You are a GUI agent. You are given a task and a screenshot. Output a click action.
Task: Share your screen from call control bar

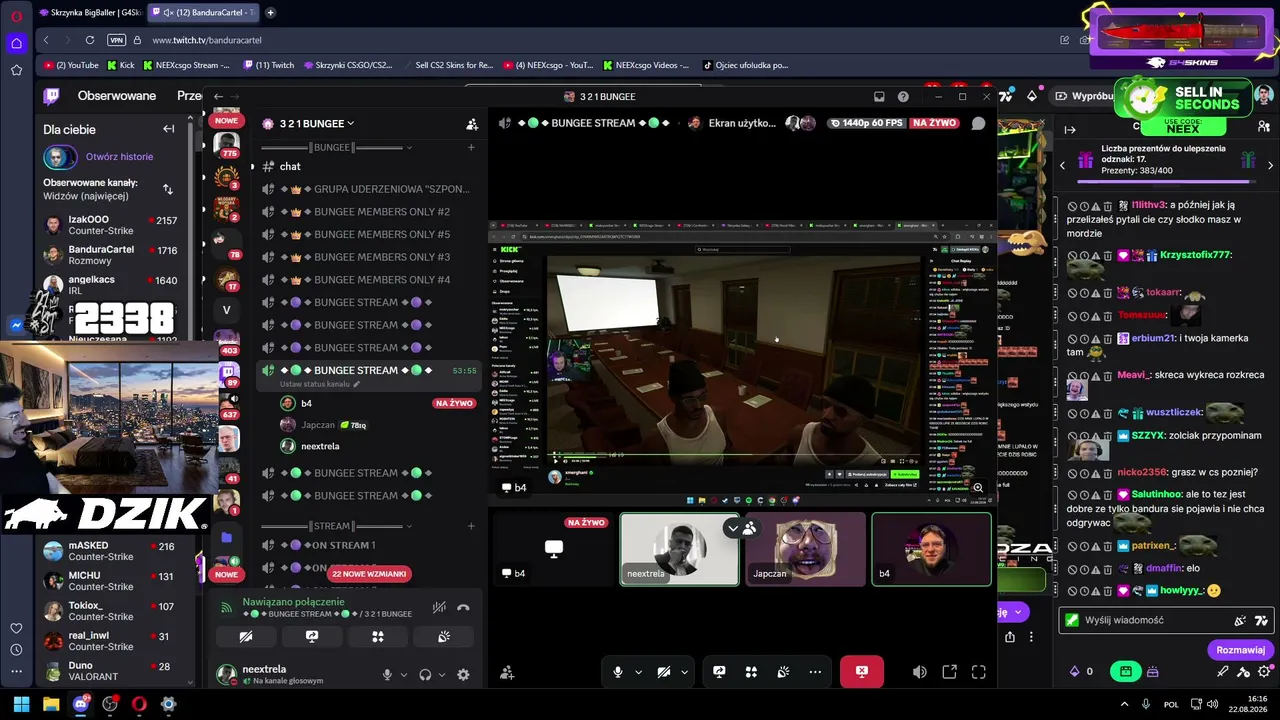click(x=719, y=672)
